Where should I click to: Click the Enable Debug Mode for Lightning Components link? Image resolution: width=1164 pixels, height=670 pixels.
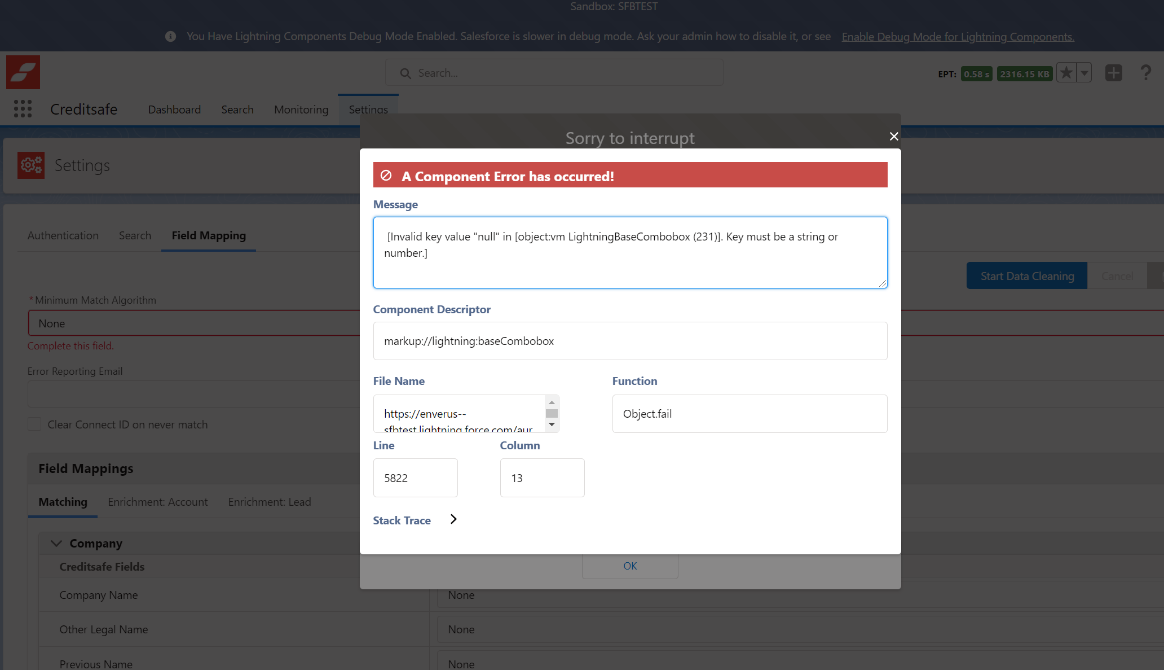pos(957,36)
